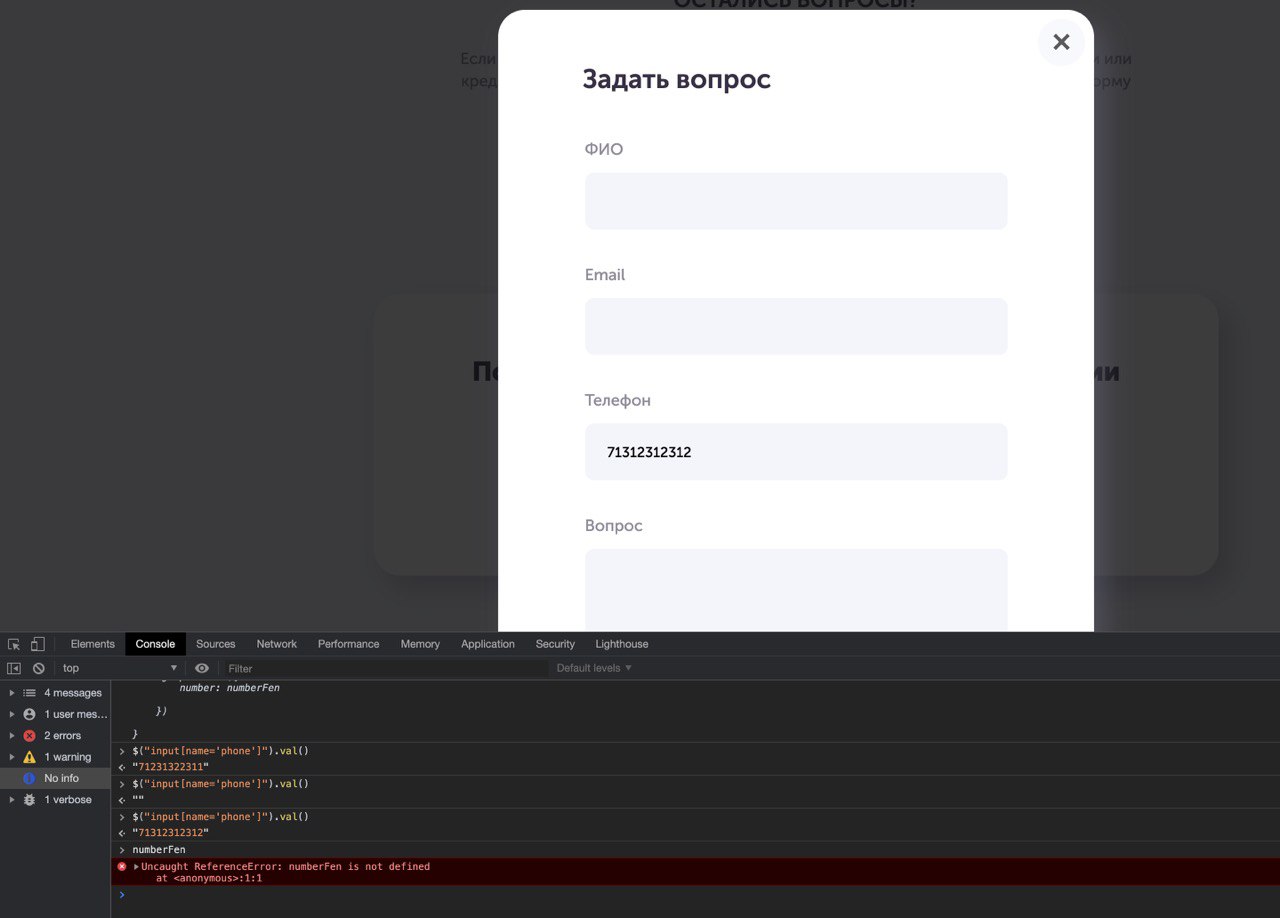Select 4 messages in console sidebar
The height and width of the screenshot is (918, 1280).
[55, 693]
